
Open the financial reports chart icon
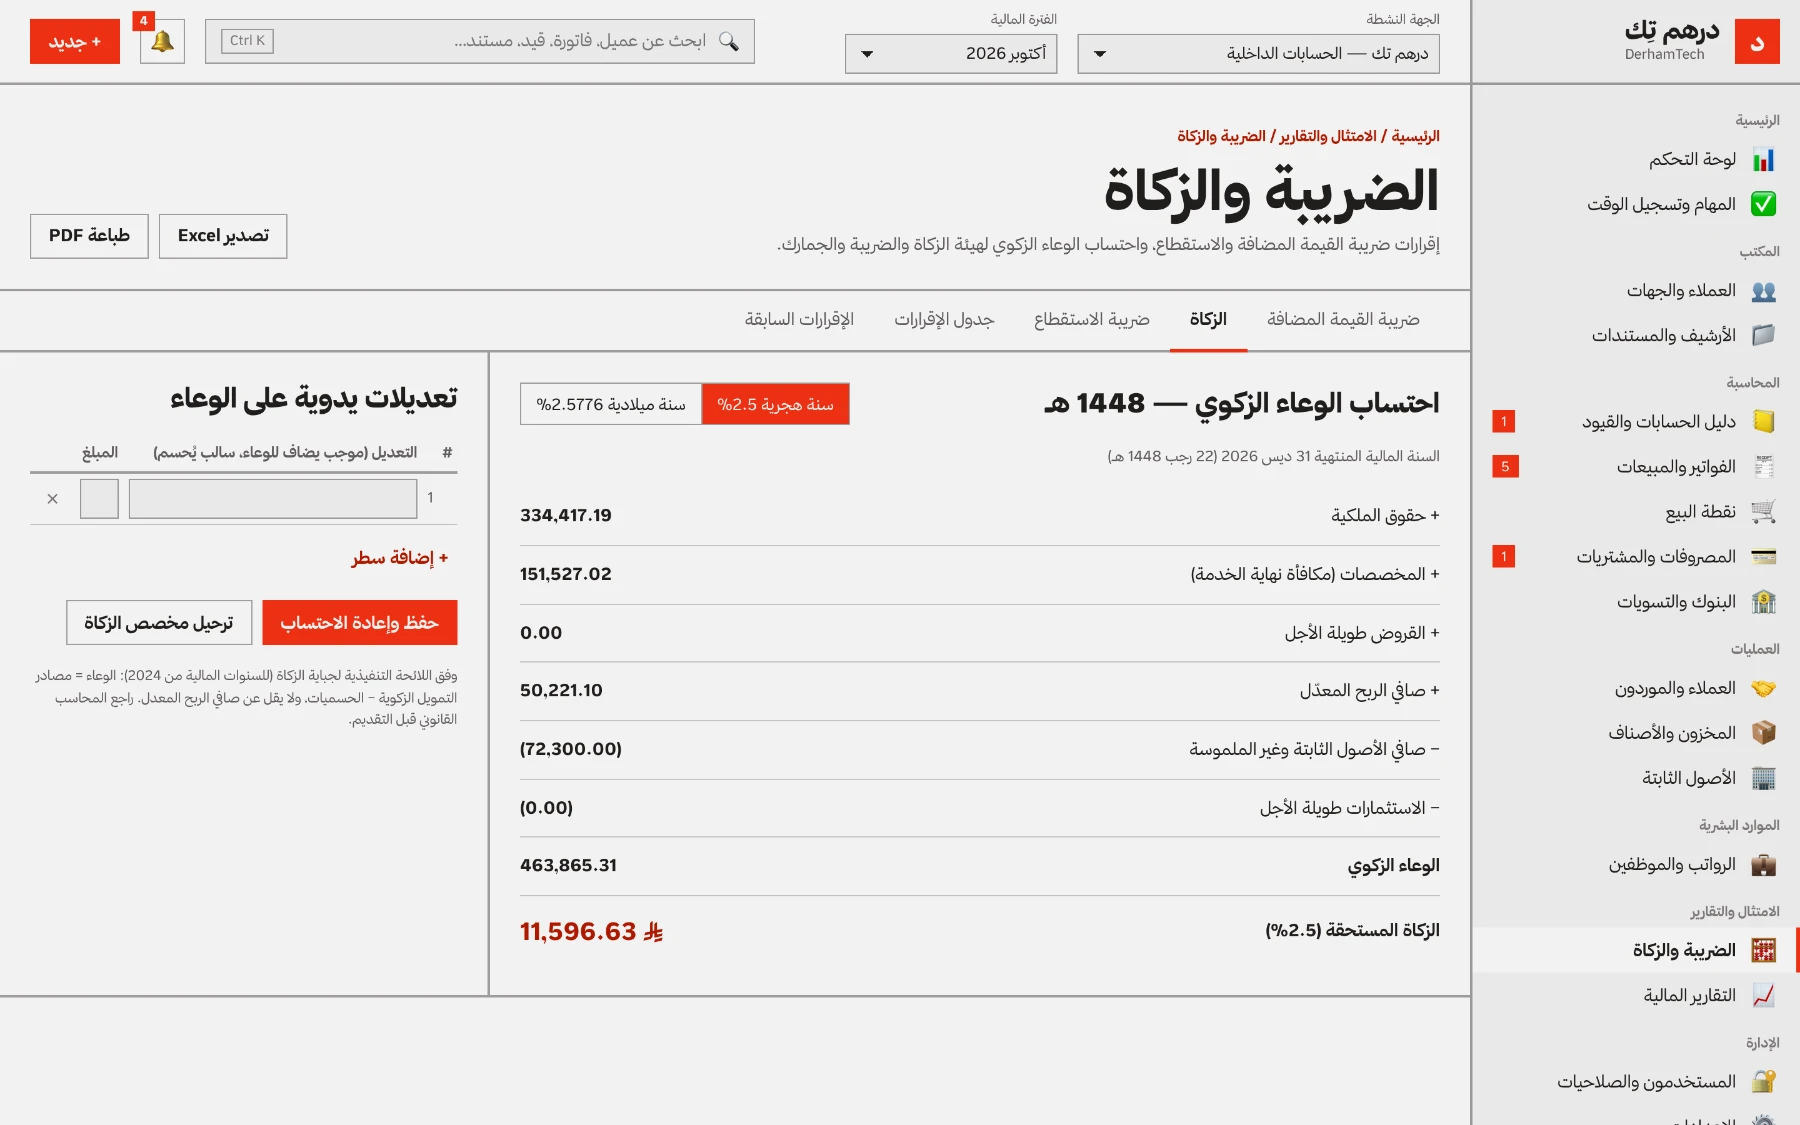click(x=1763, y=996)
